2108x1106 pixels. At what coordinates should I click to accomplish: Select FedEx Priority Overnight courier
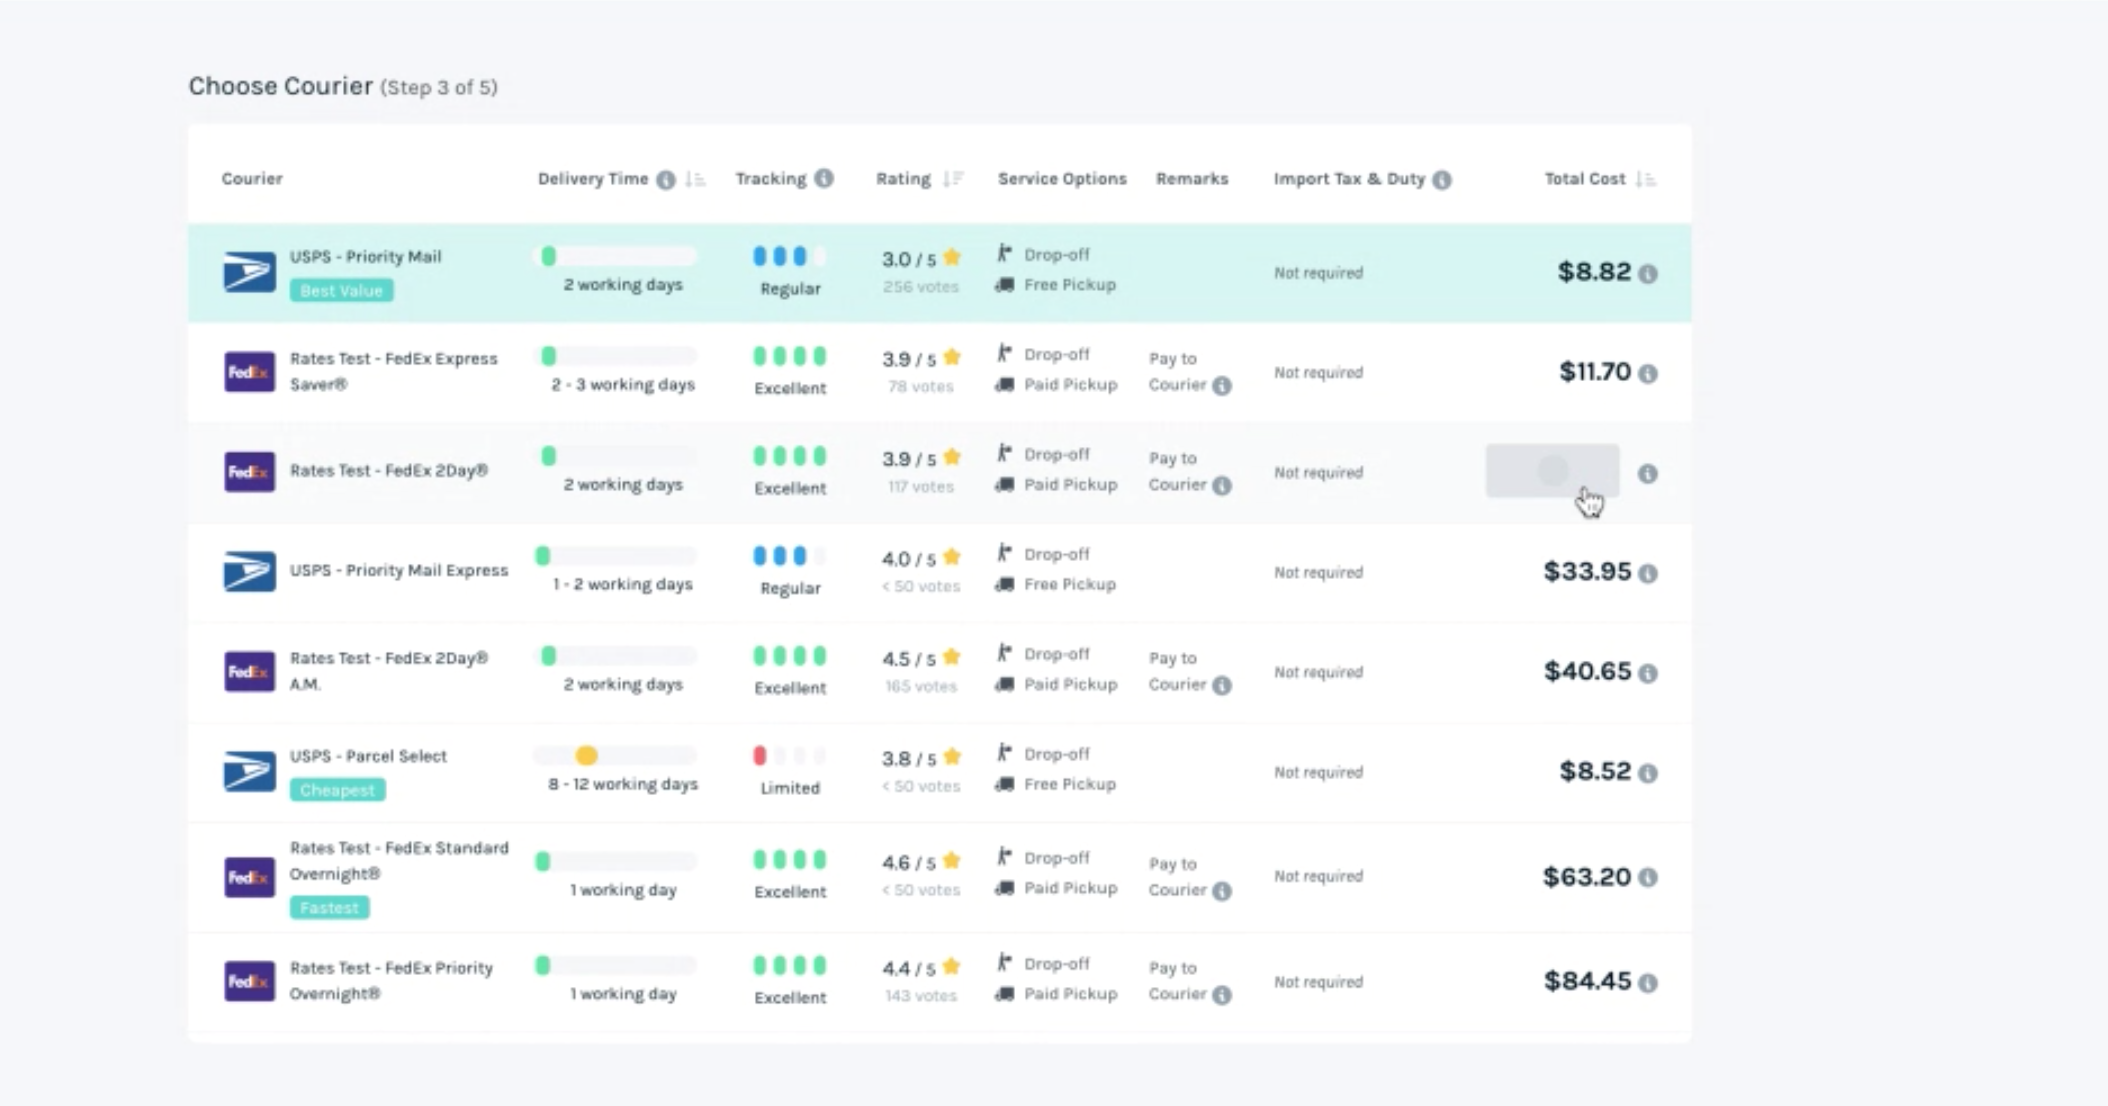pos(391,981)
